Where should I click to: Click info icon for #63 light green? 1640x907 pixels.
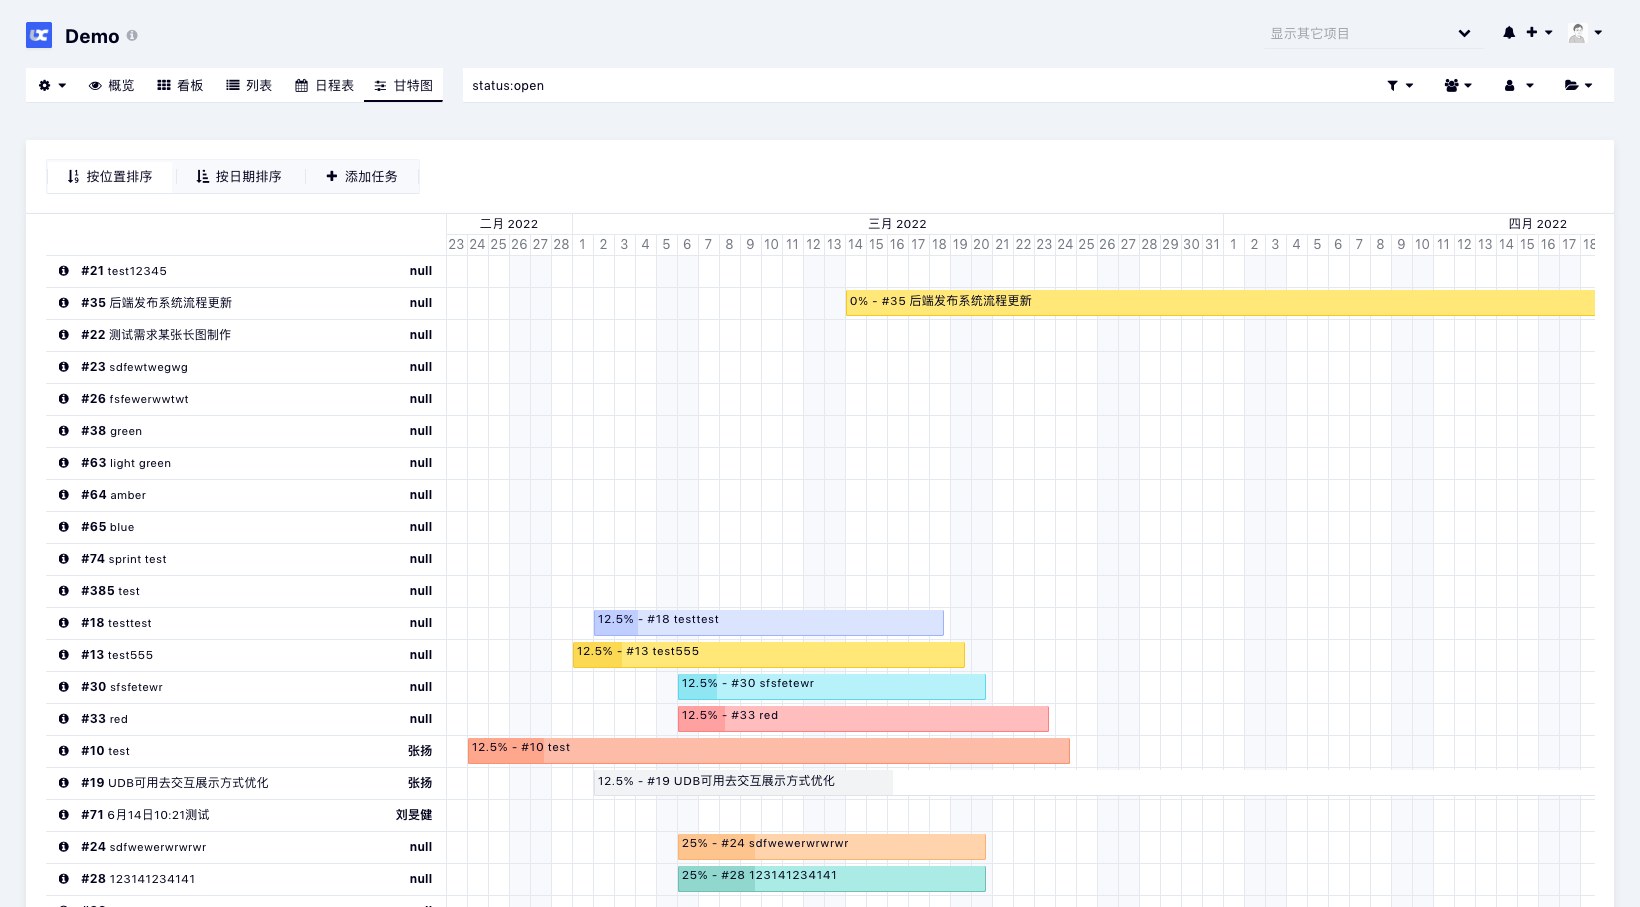(x=63, y=463)
